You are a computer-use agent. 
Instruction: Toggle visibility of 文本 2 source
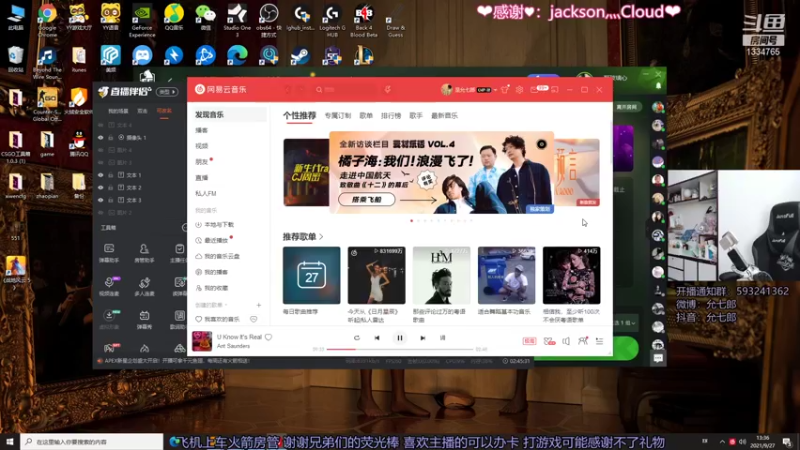pos(101,188)
